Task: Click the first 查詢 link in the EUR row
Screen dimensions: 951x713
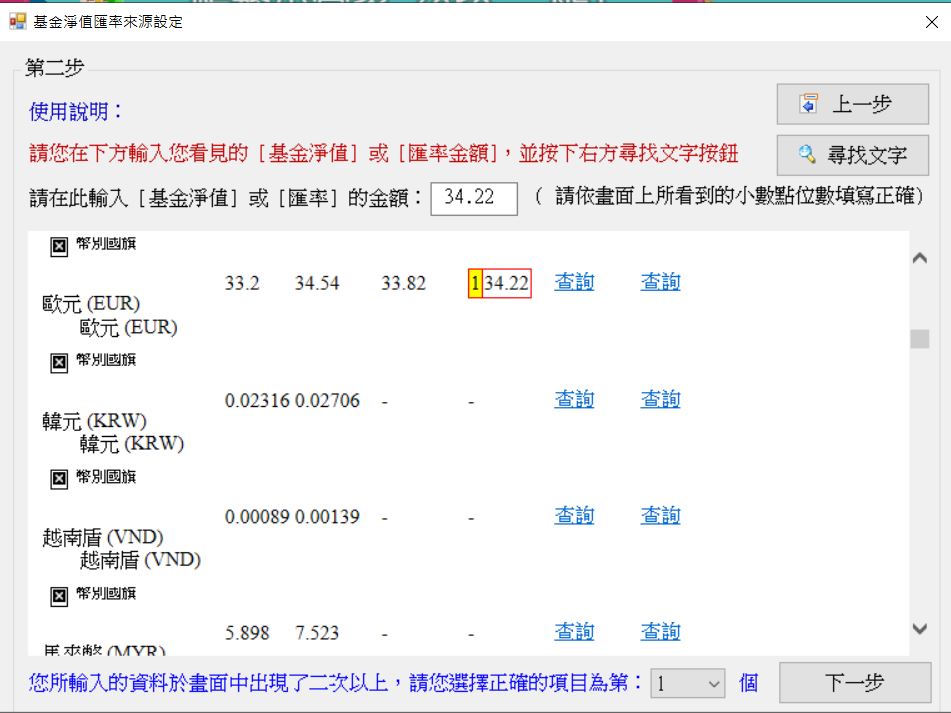Action: [x=574, y=282]
